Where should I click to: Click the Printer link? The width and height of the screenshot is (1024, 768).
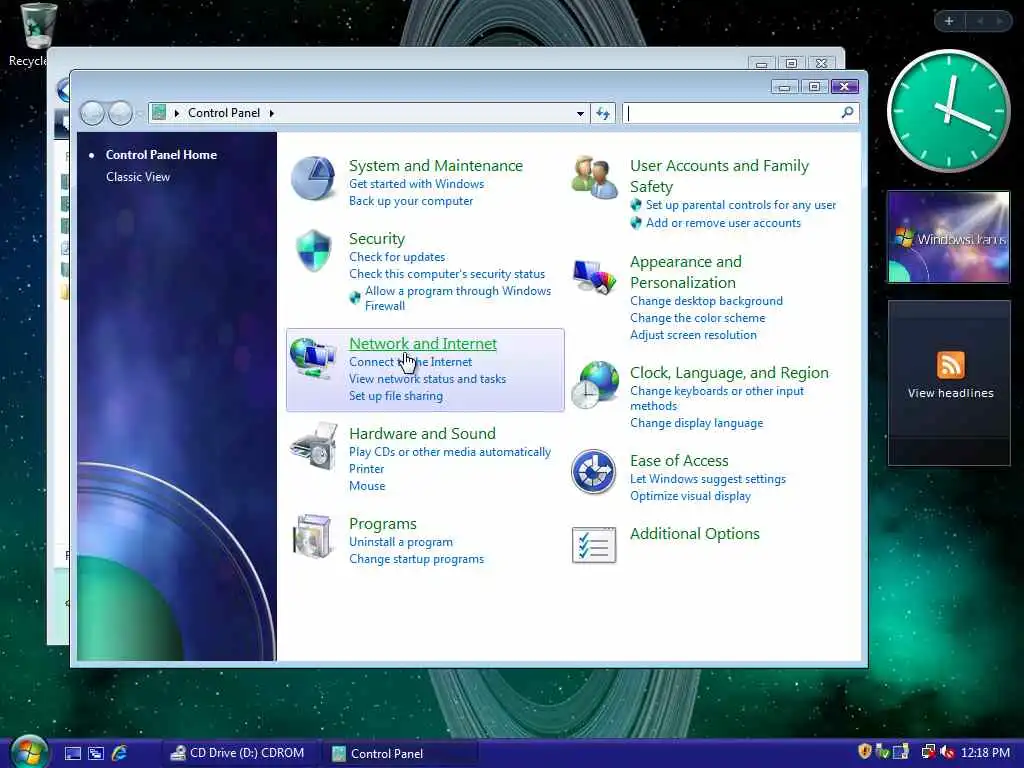coord(366,469)
